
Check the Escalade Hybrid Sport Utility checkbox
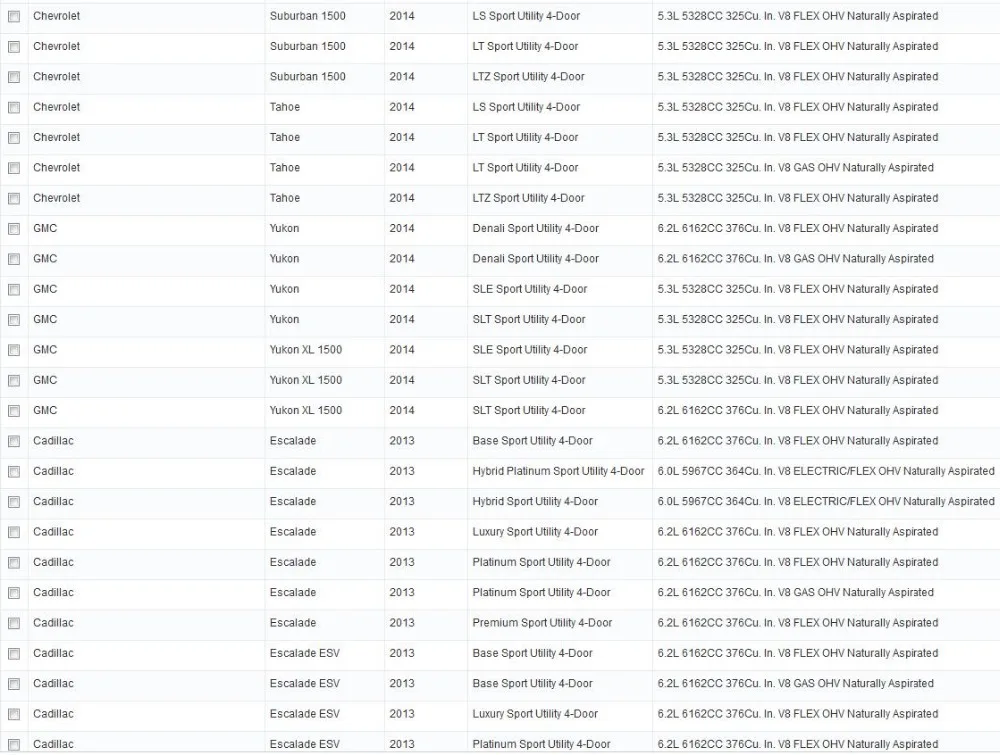point(14,502)
